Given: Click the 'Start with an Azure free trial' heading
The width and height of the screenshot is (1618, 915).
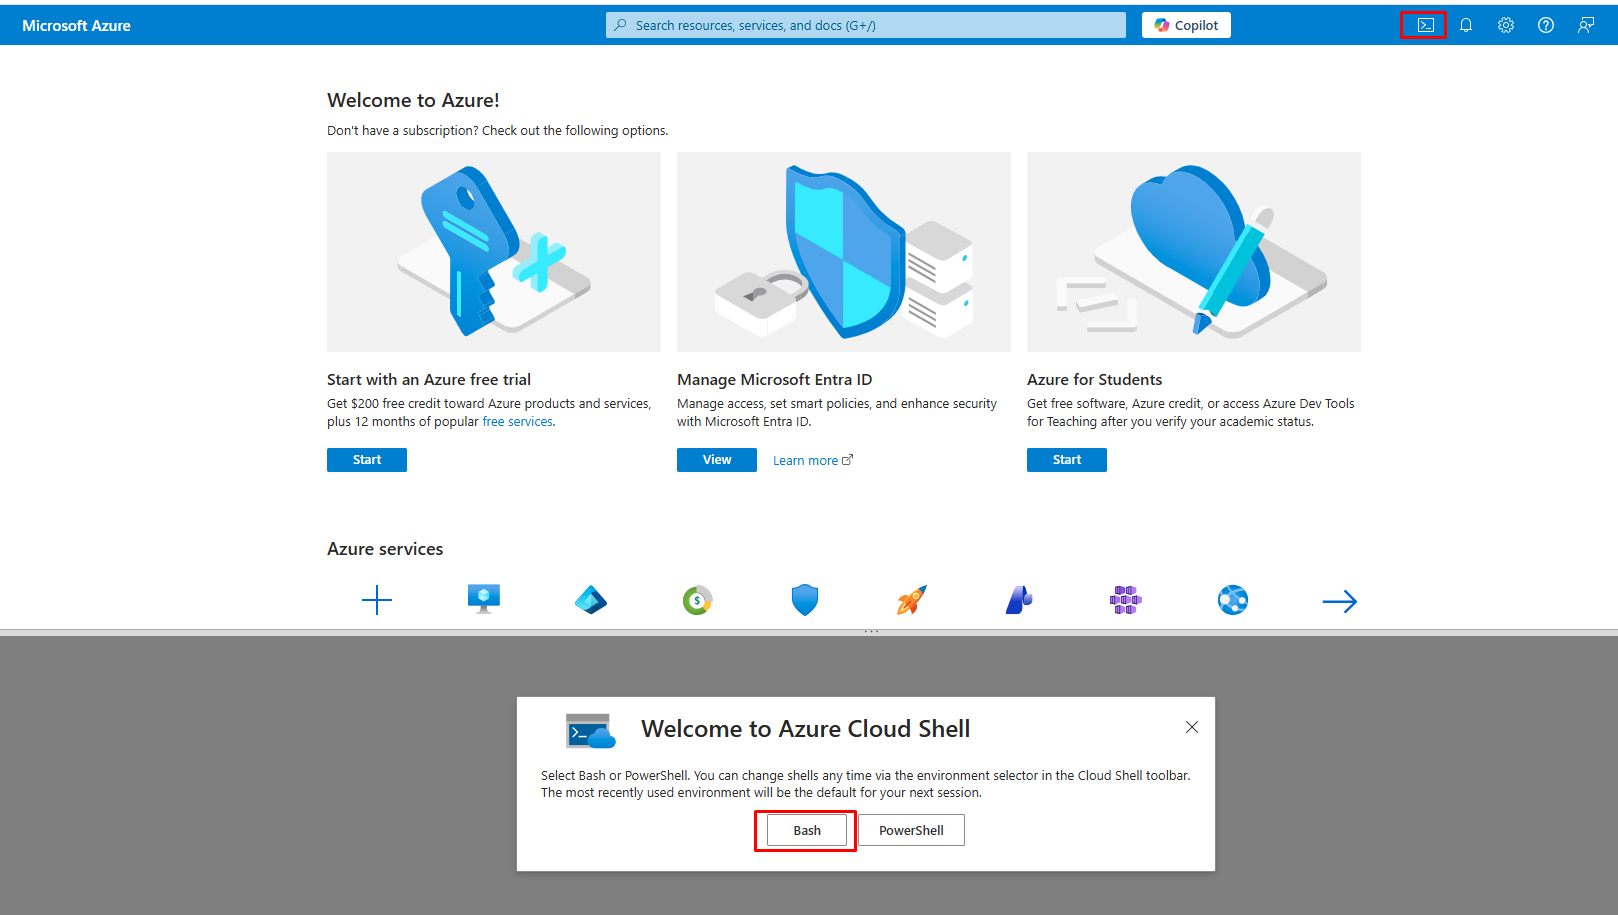Looking at the screenshot, I should pyautogui.click(x=429, y=380).
